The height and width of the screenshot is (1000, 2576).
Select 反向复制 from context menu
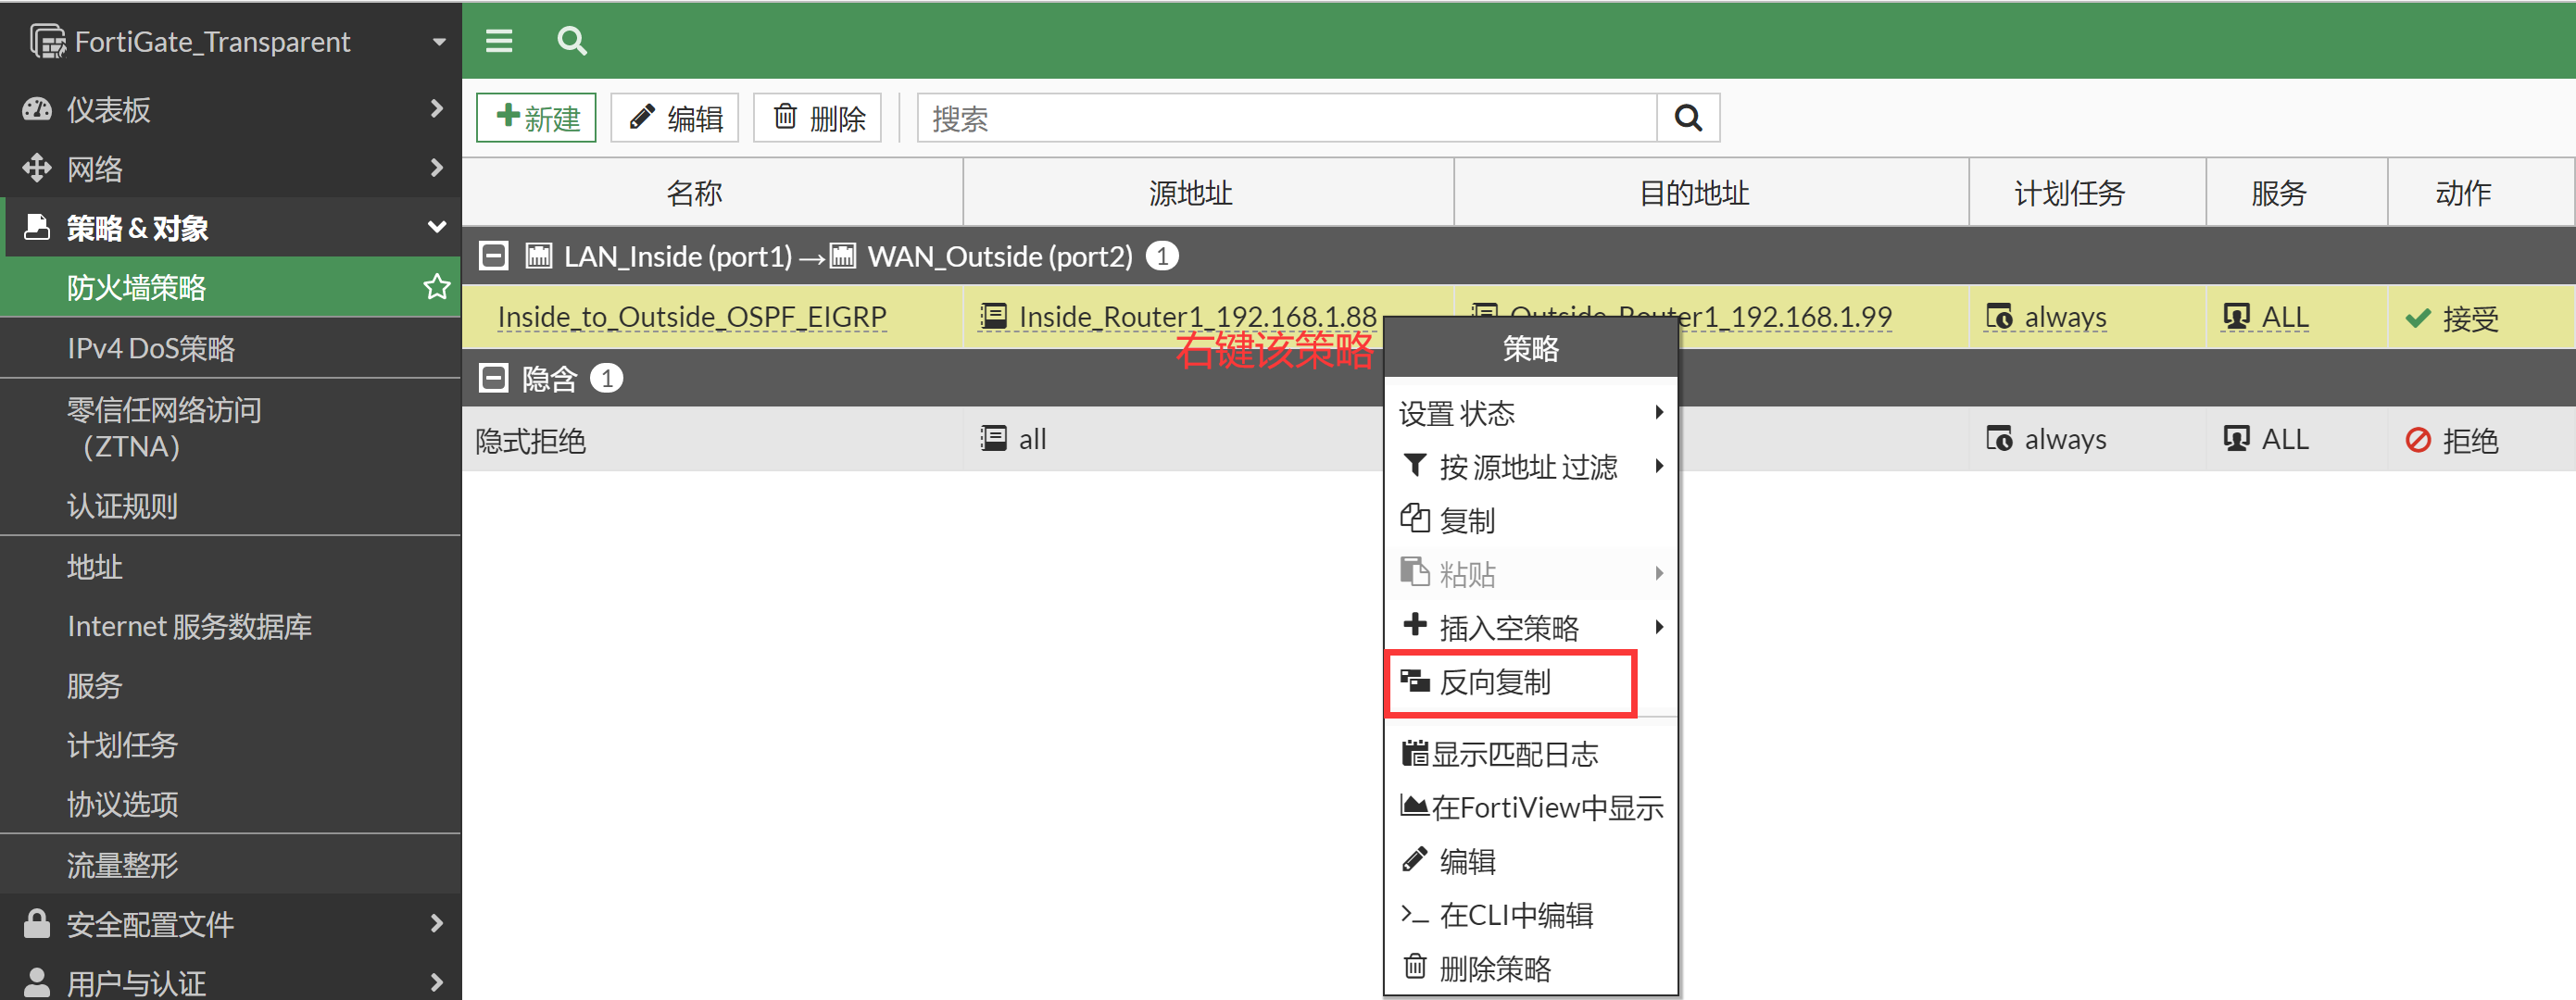pos(1495,683)
